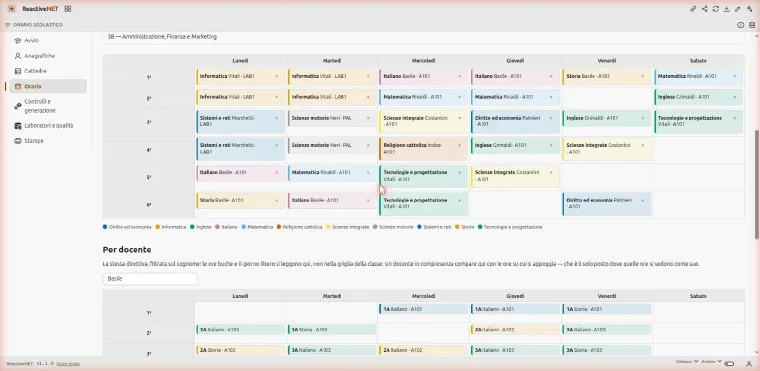Click the pencil edit icon
This screenshot has height=371, width=760.
[738, 9]
